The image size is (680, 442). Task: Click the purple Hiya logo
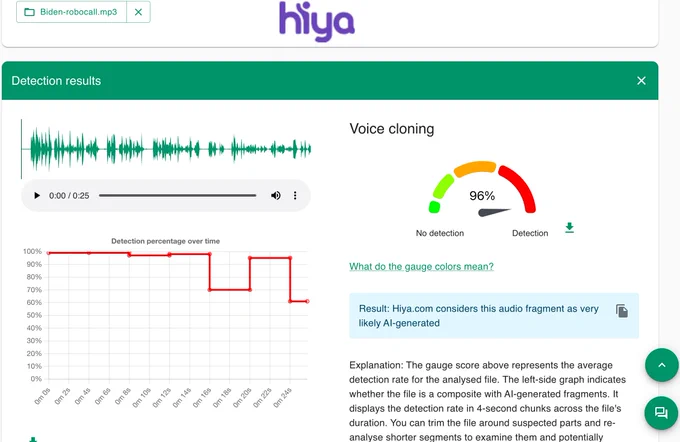pos(317,21)
